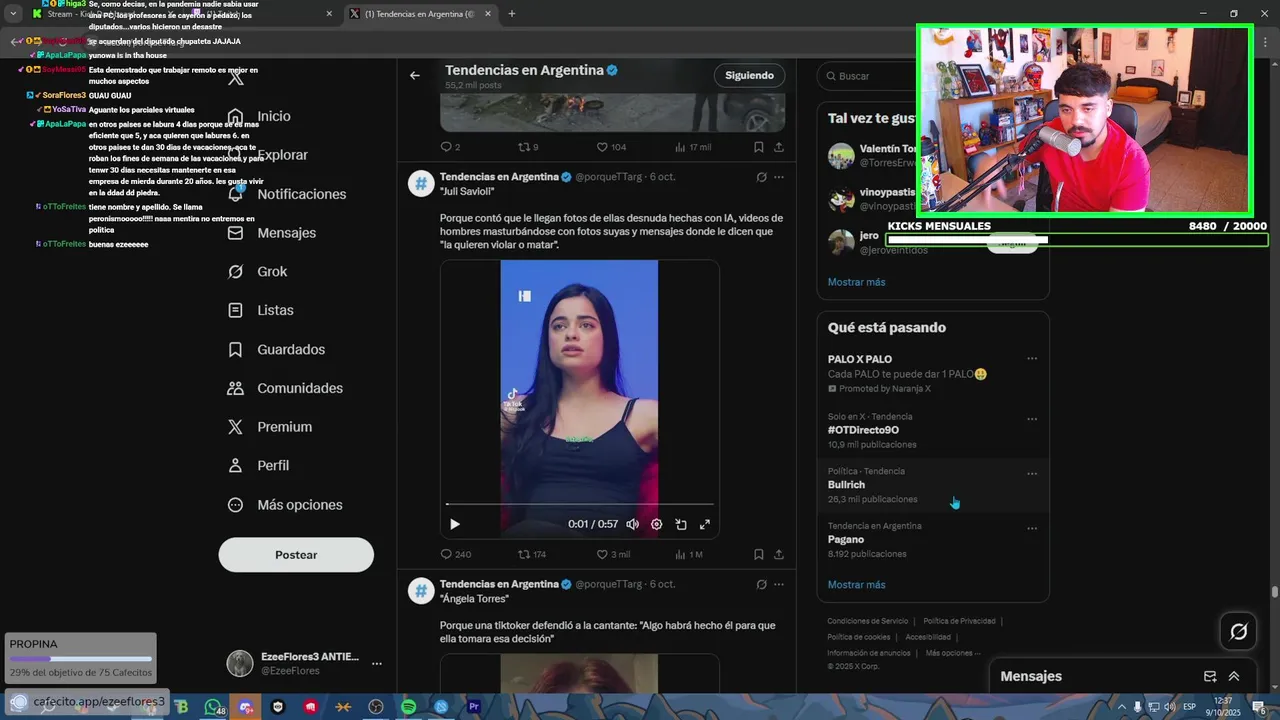The height and width of the screenshot is (720, 1280).
Task: Click the Listas icon in the sidebar
Action: tap(236, 311)
